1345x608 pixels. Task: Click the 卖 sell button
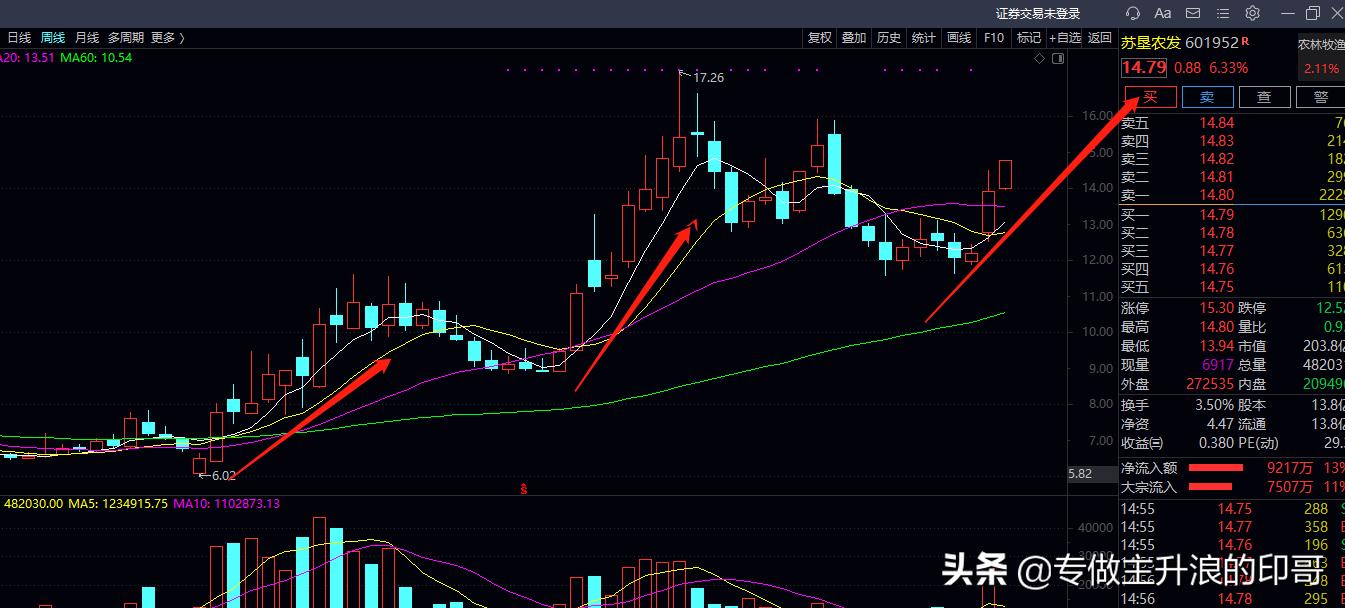tap(1207, 97)
